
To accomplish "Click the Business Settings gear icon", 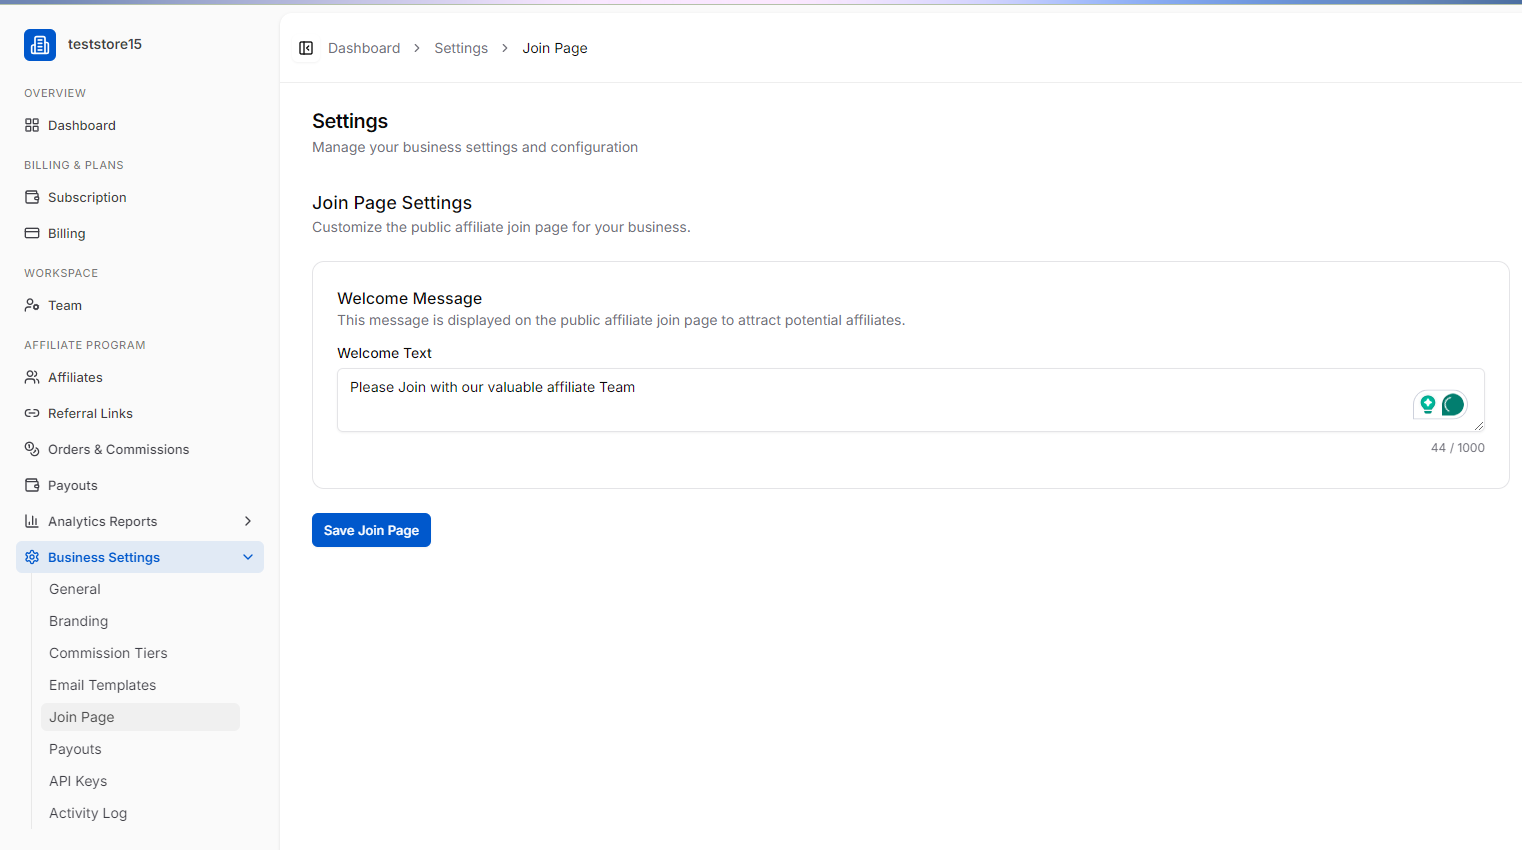I will click(x=32, y=557).
